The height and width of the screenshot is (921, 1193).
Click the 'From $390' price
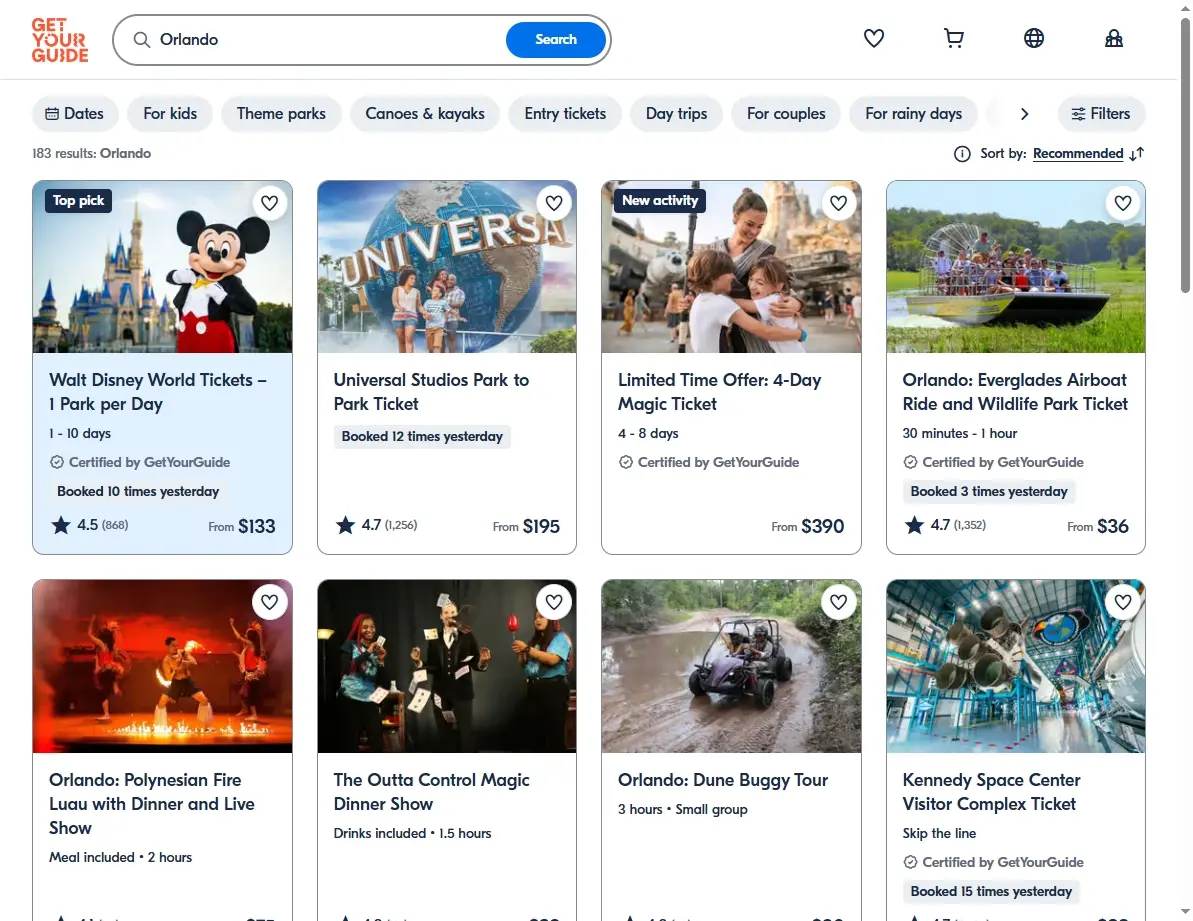[807, 526]
